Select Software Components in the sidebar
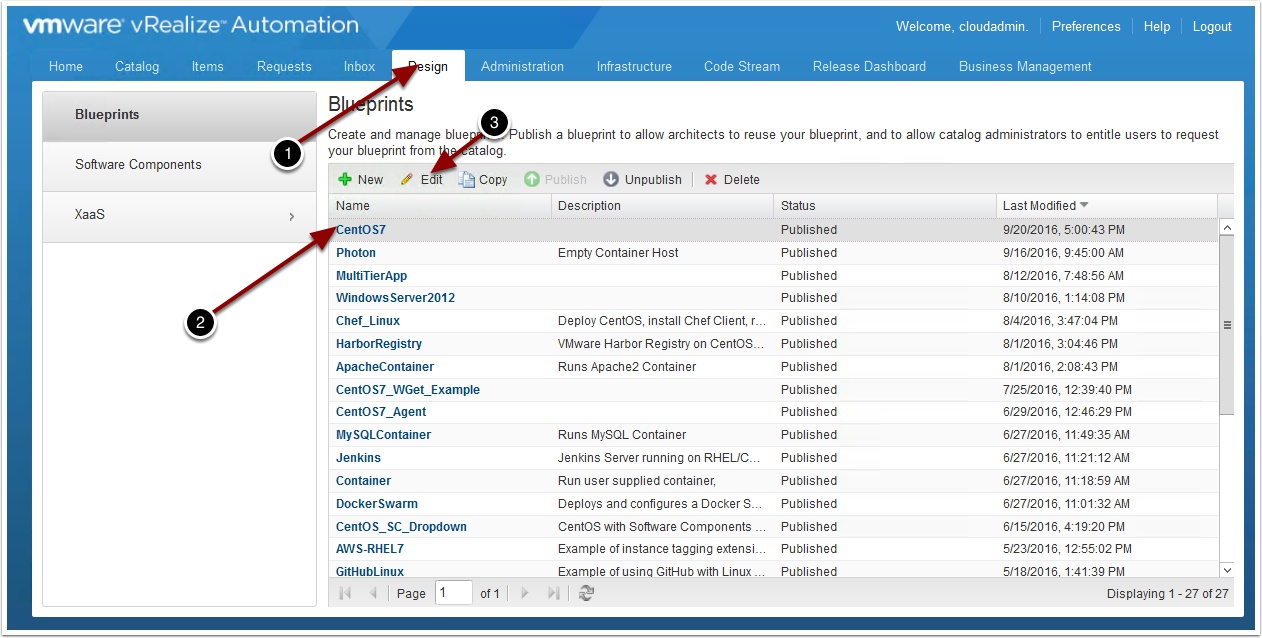Viewport: 1262px width, 638px height. click(179, 166)
